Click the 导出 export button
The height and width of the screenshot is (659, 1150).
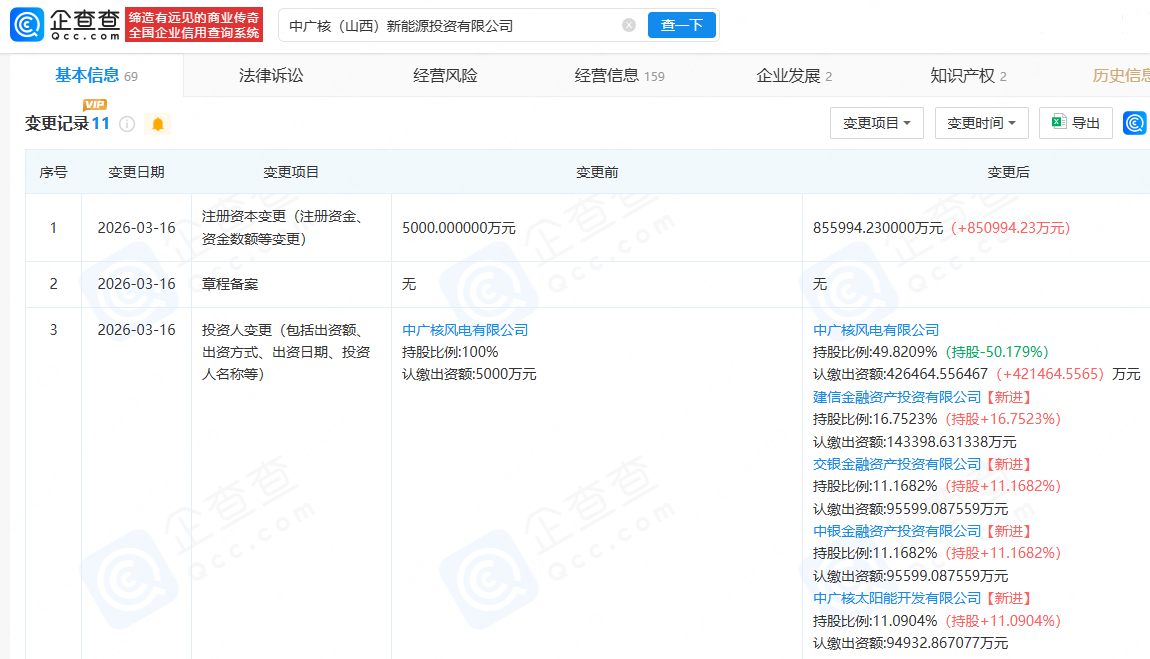pyautogui.click(x=1076, y=122)
